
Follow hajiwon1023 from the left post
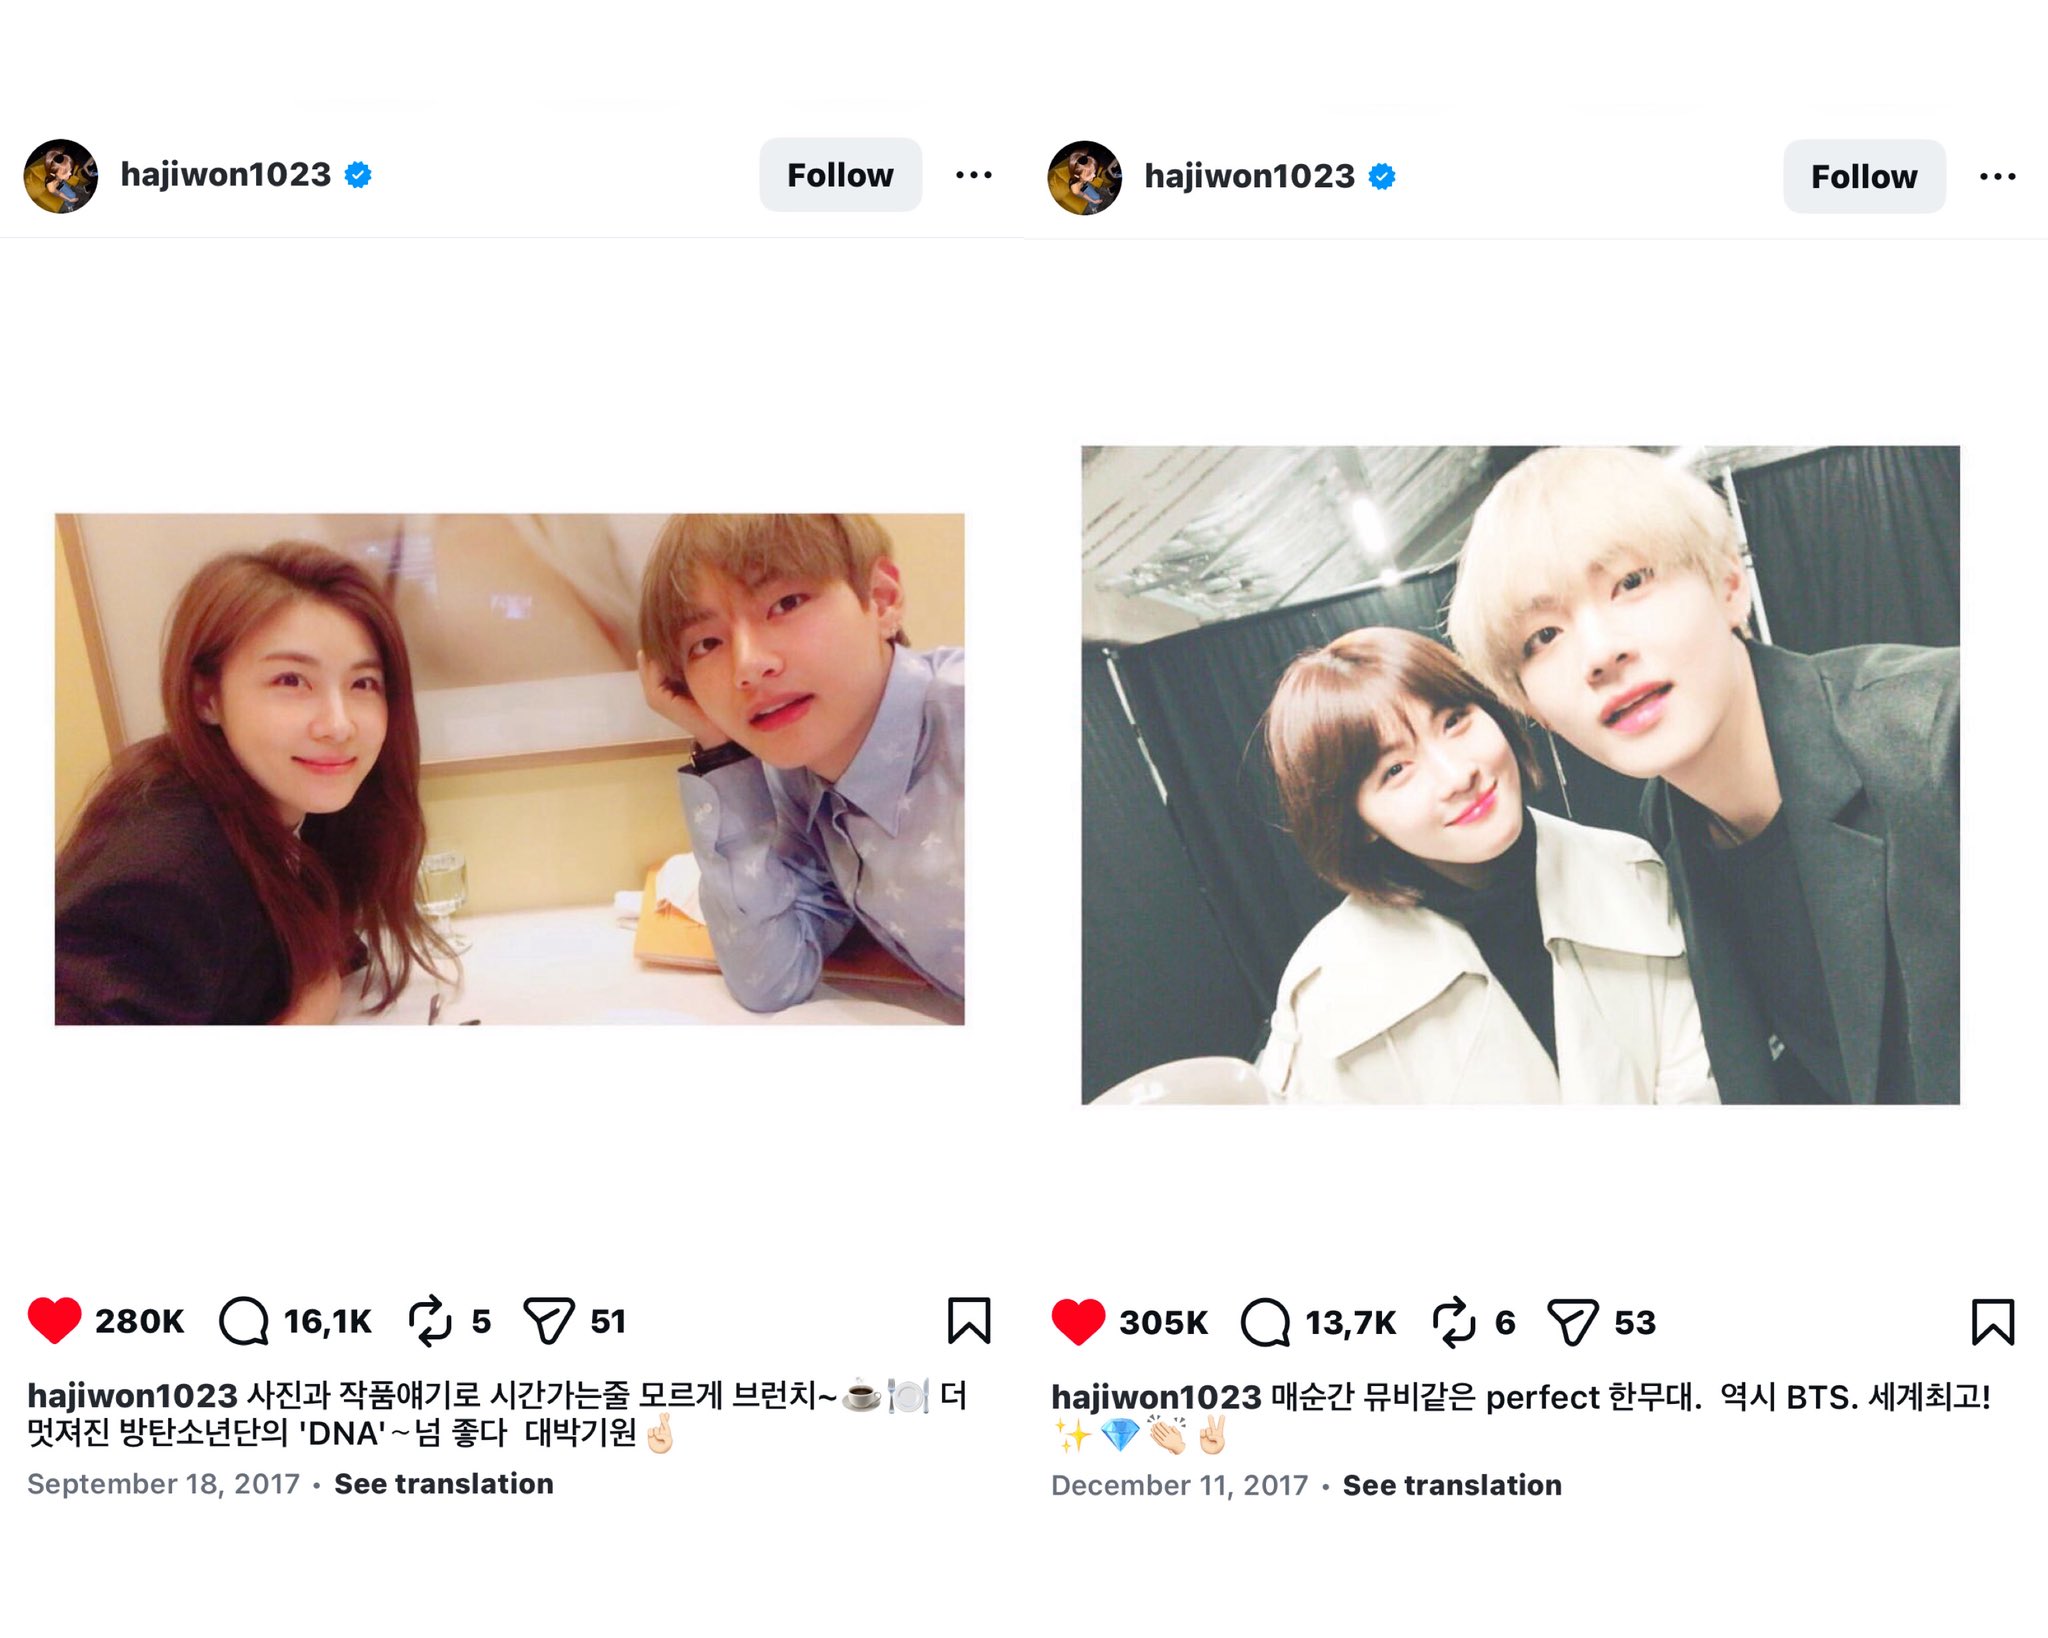tap(840, 175)
